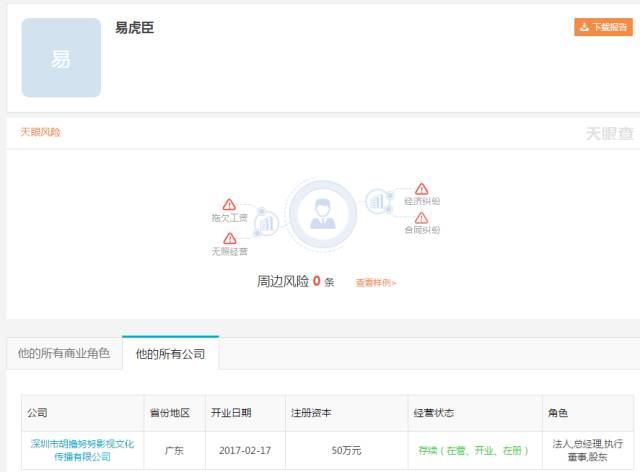The height and width of the screenshot is (472, 640).
Task: Click the 易虎臣 name title
Action: click(134, 28)
